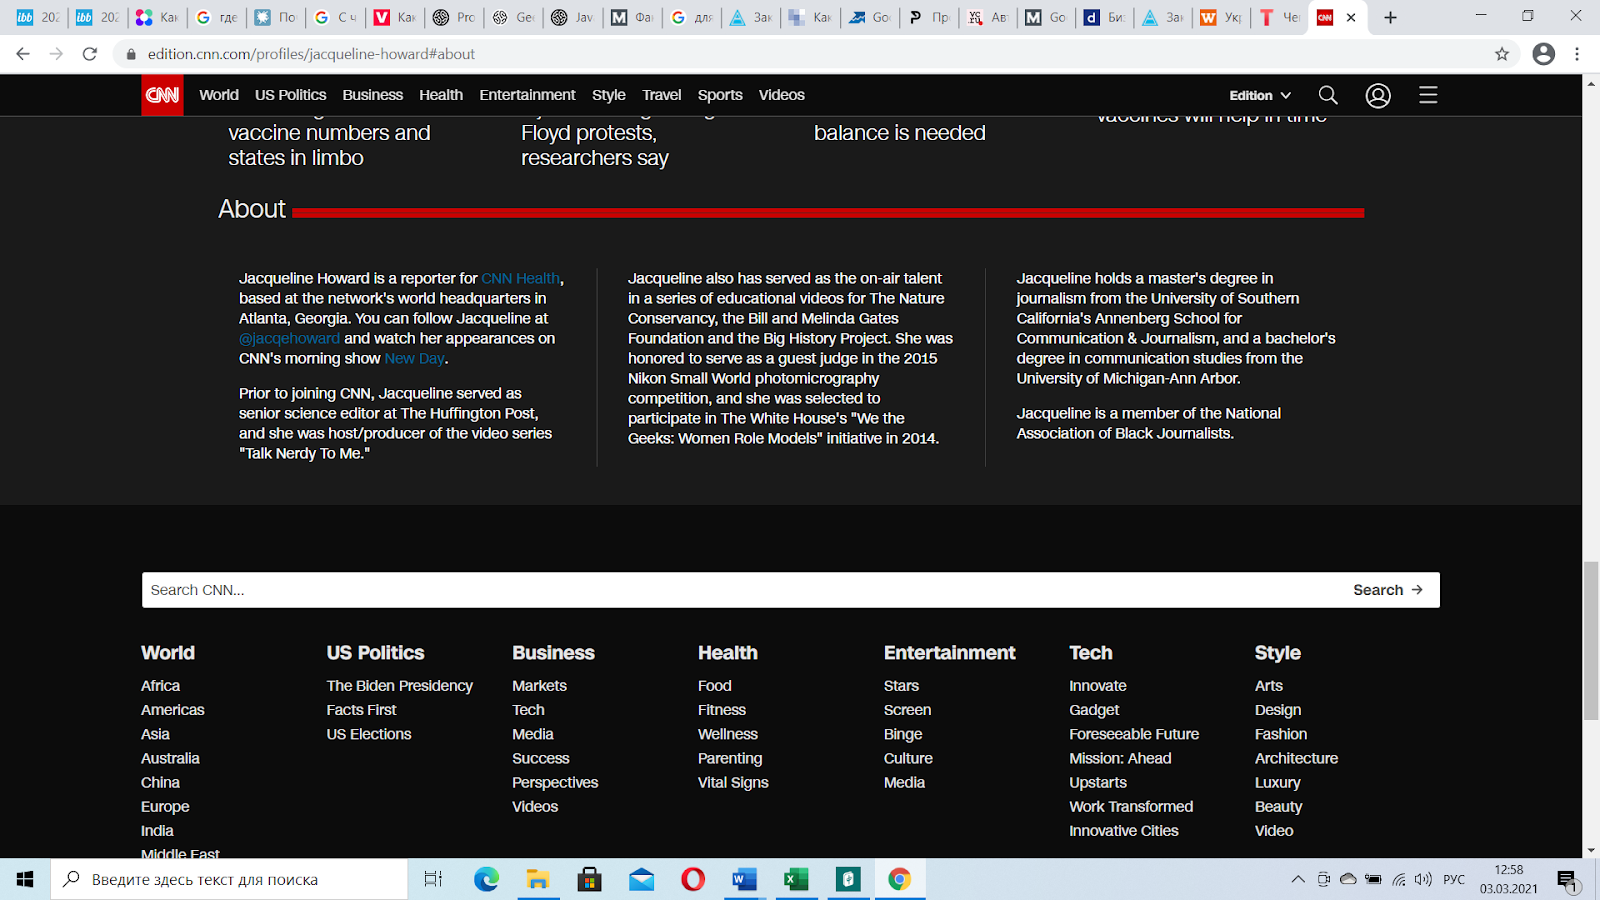The height and width of the screenshot is (900, 1600).
Task: Open Africa in the footer World section
Action: click(x=160, y=686)
